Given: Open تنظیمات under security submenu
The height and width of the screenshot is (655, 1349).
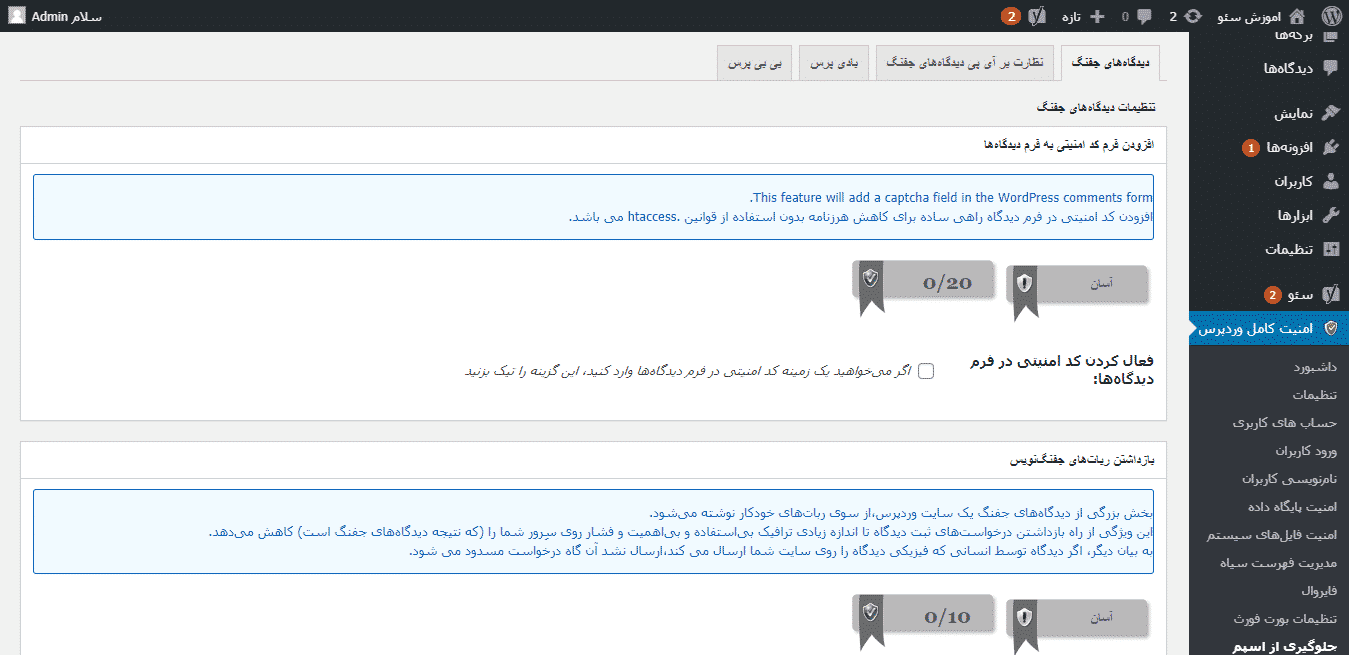Looking at the screenshot, I should (x=1314, y=395).
